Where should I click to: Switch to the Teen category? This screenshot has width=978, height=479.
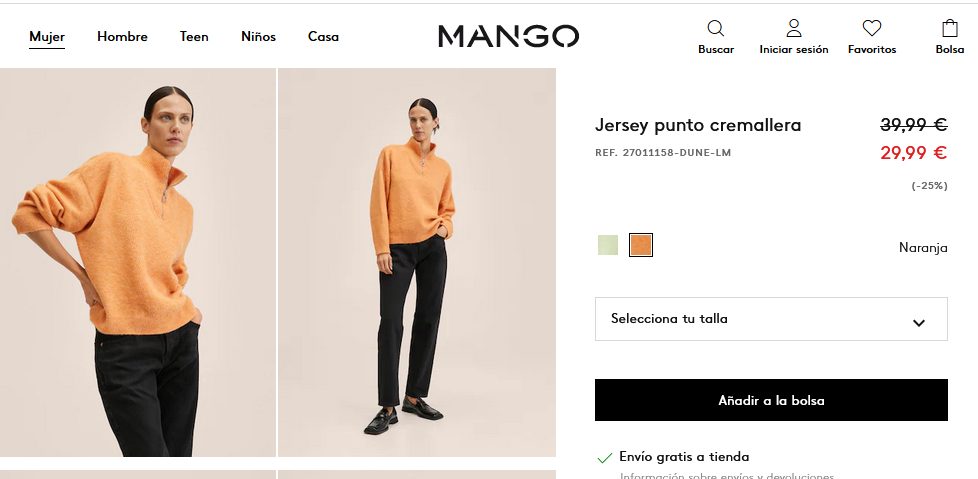pyautogui.click(x=194, y=37)
